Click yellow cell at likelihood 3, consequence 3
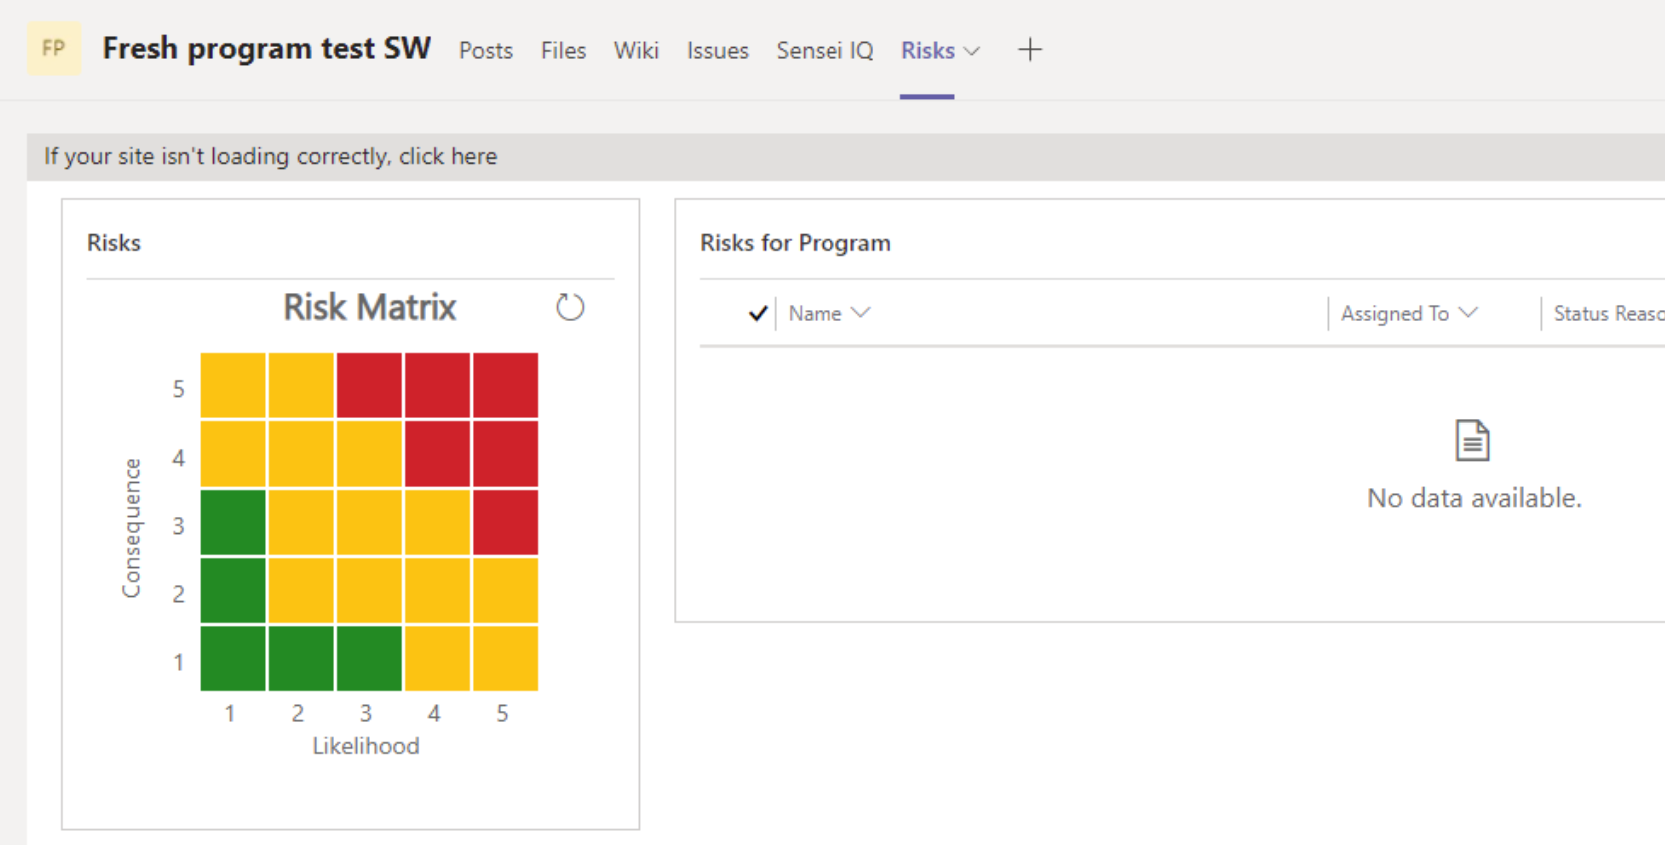The image size is (1665, 845). (x=369, y=522)
